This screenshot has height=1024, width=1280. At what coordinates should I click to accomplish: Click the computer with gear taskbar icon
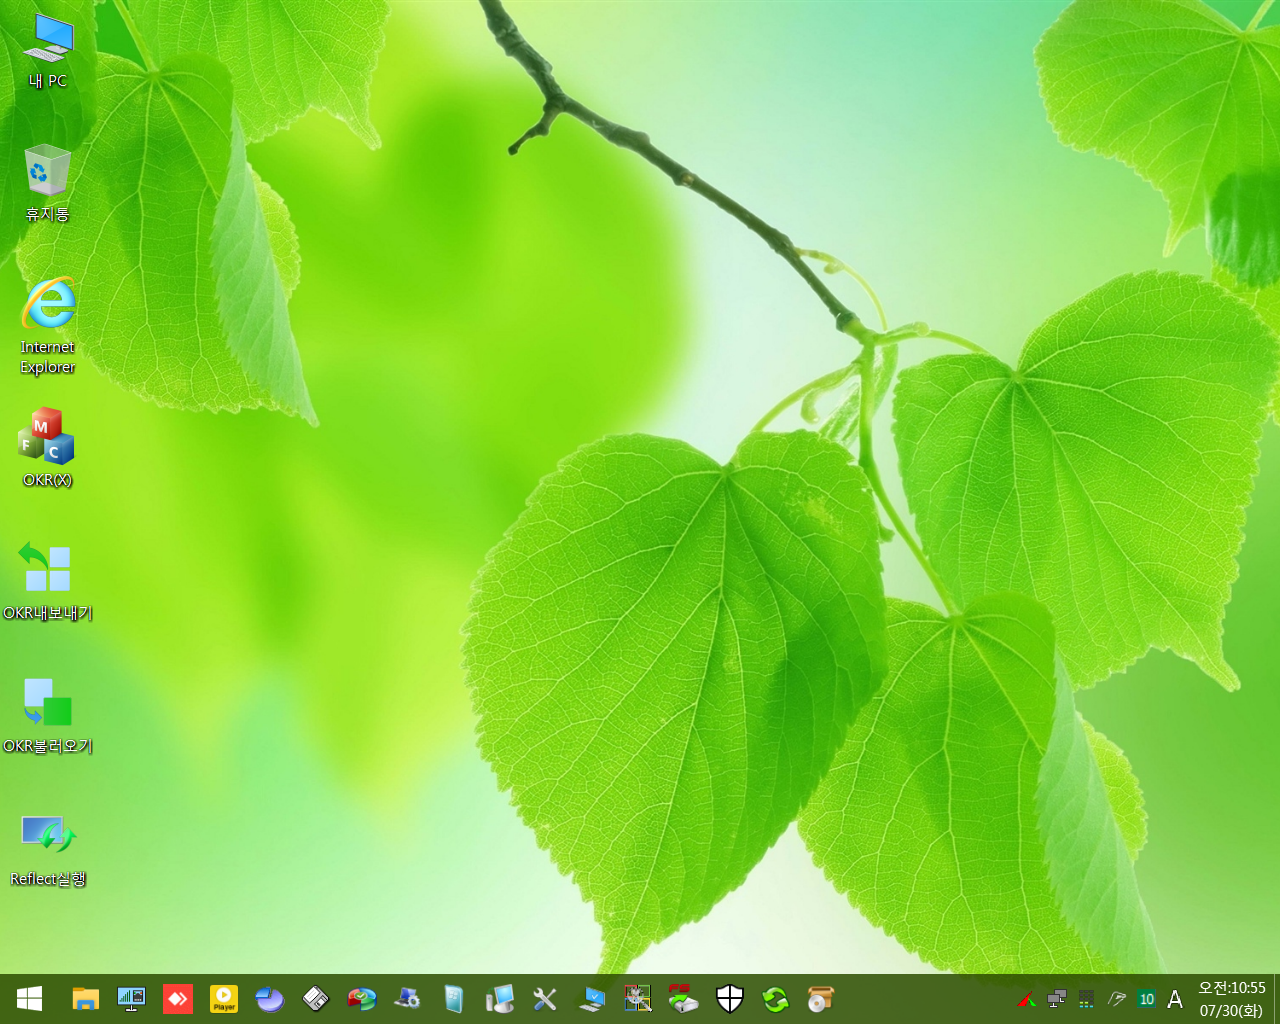407,999
